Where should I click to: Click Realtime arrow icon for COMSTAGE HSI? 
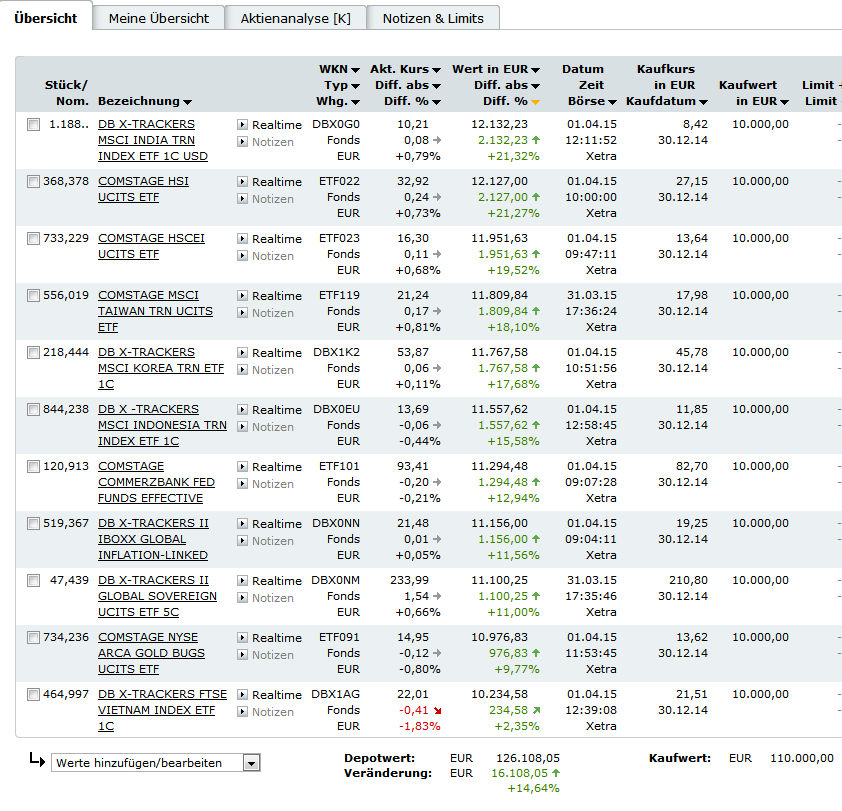coord(242,182)
